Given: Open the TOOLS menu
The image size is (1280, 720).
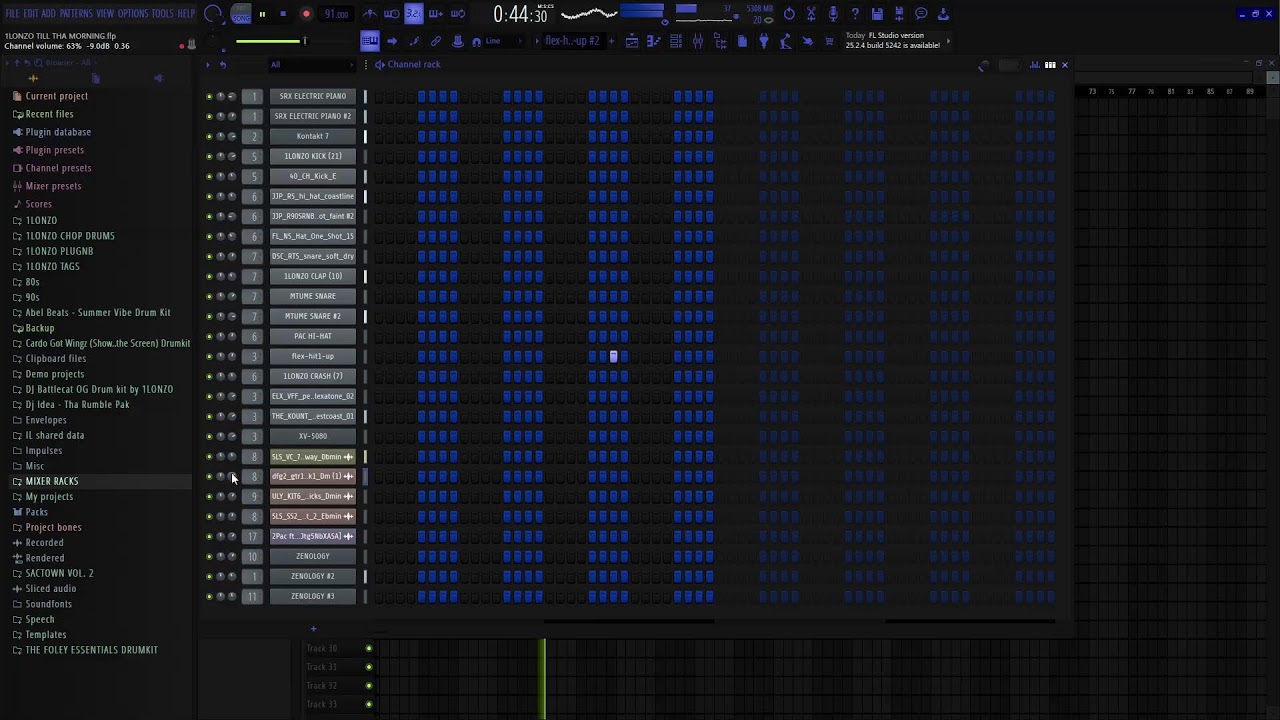Looking at the screenshot, I should [x=163, y=14].
